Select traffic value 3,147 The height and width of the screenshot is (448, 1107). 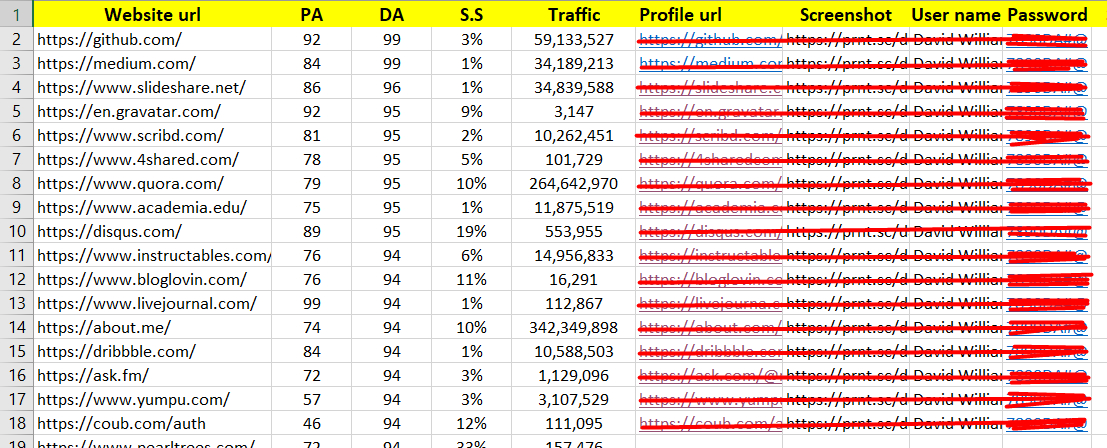(x=574, y=111)
